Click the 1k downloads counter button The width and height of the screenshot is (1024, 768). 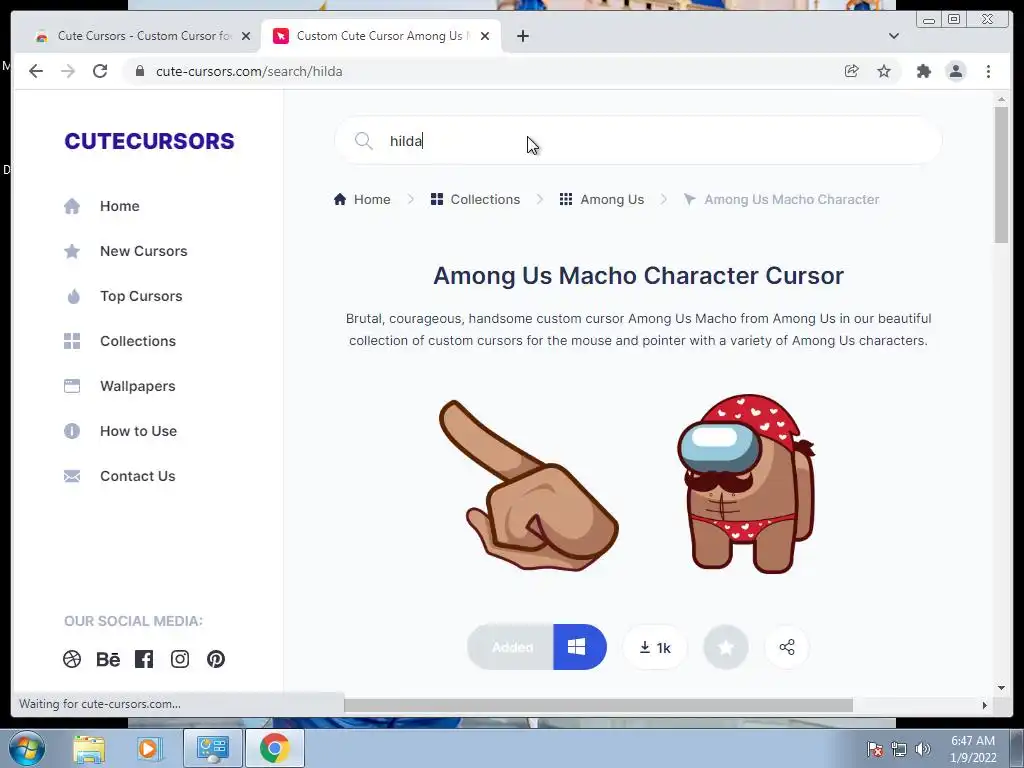tap(655, 647)
